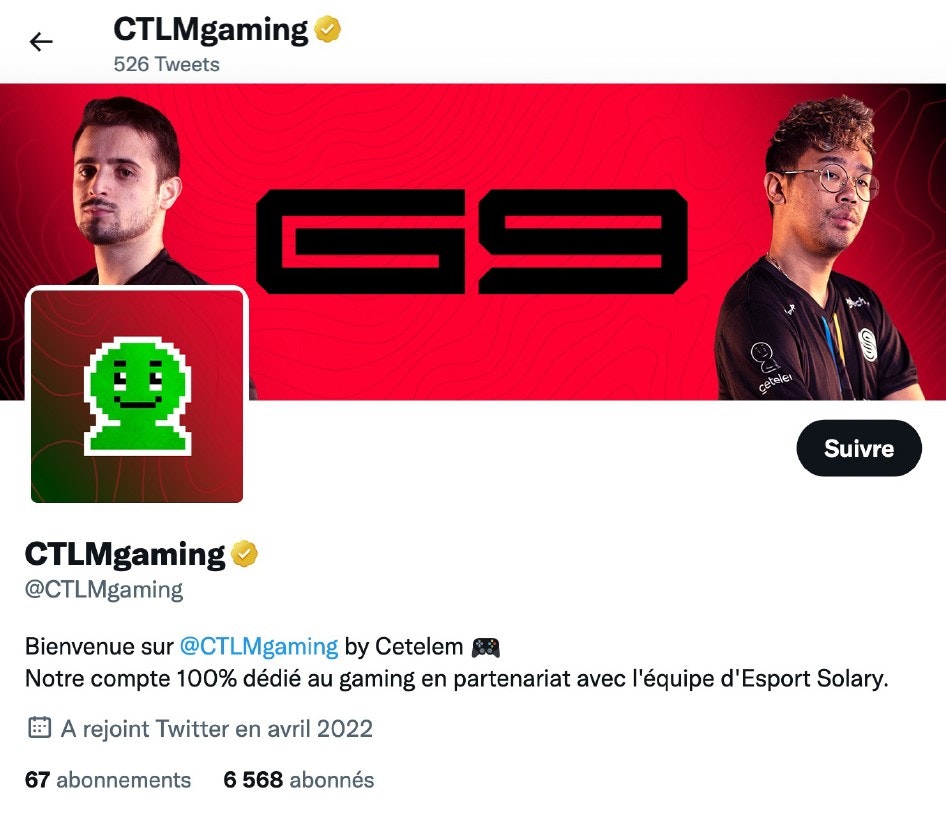Click the gold verified badge in header

328,30
